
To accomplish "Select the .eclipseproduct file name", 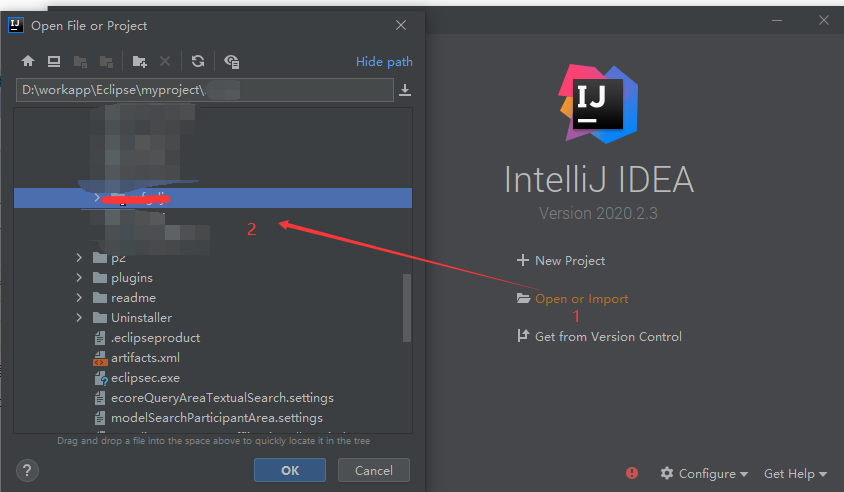I will [156, 338].
